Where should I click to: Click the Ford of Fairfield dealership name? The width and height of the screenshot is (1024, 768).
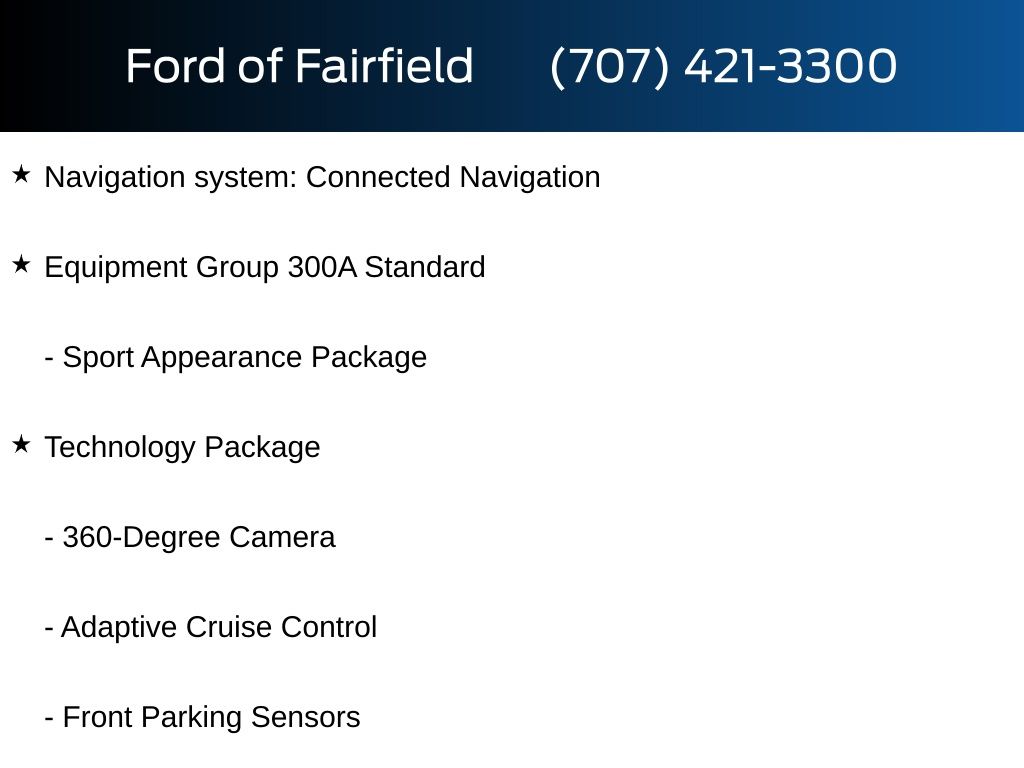(x=299, y=67)
